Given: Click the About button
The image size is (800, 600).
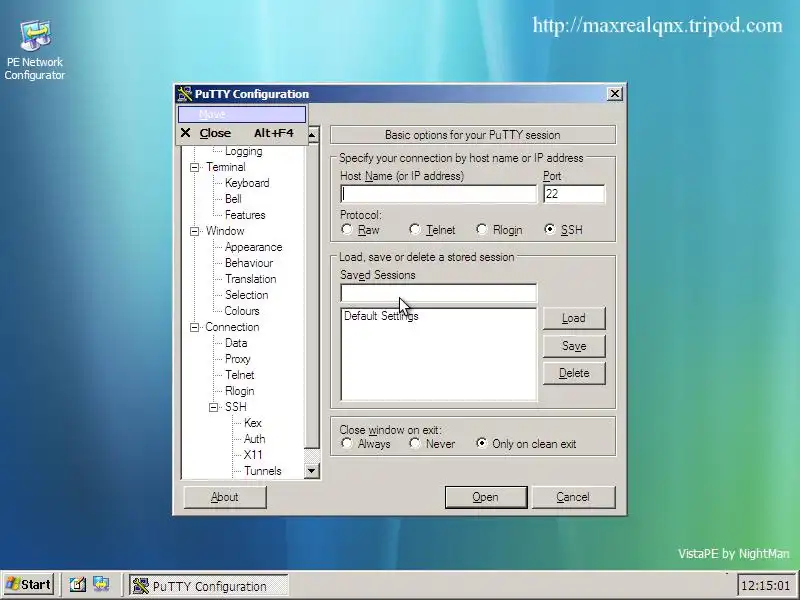Looking at the screenshot, I should (x=224, y=497).
